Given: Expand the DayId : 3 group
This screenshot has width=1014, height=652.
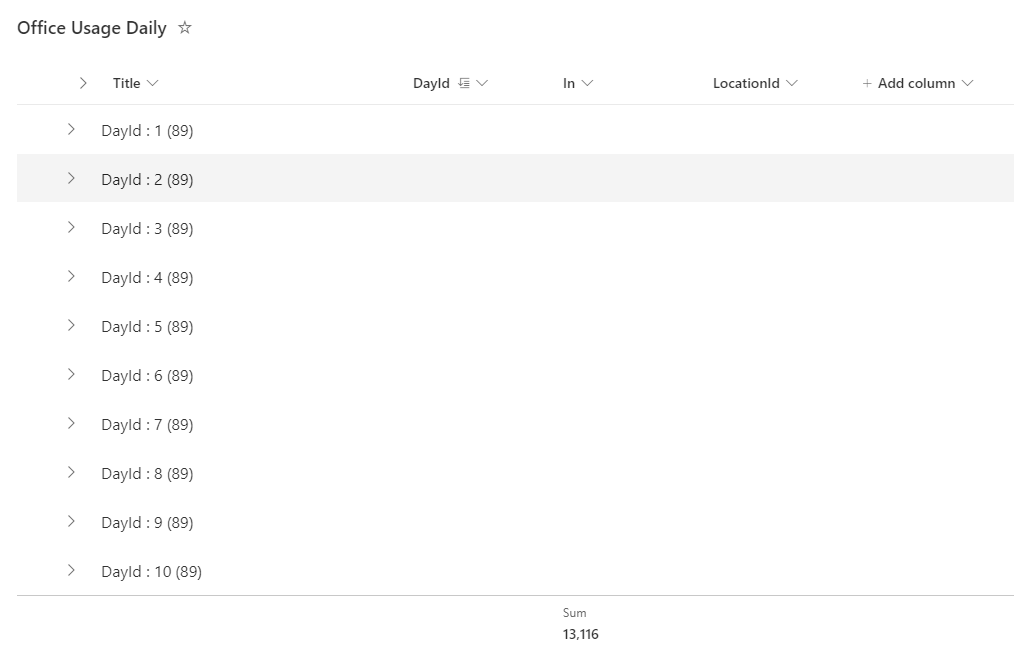Looking at the screenshot, I should (x=71, y=227).
